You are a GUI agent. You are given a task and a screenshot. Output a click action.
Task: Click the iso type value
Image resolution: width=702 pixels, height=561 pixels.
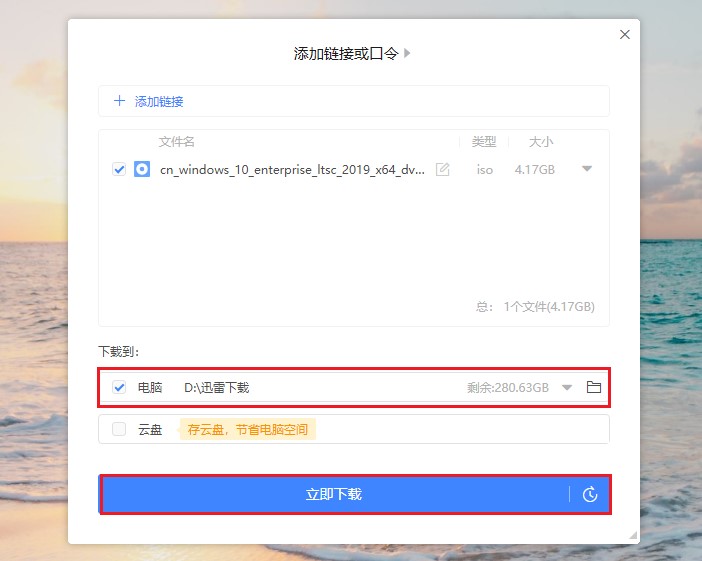[484, 170]
